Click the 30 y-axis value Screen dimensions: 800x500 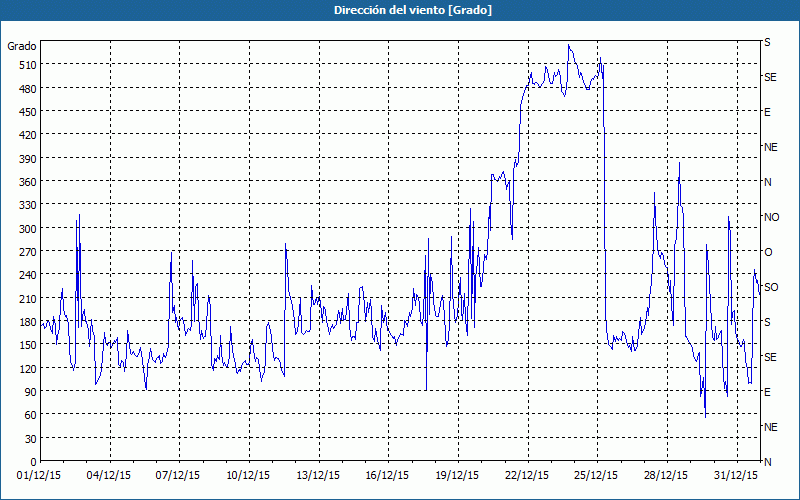31,439
